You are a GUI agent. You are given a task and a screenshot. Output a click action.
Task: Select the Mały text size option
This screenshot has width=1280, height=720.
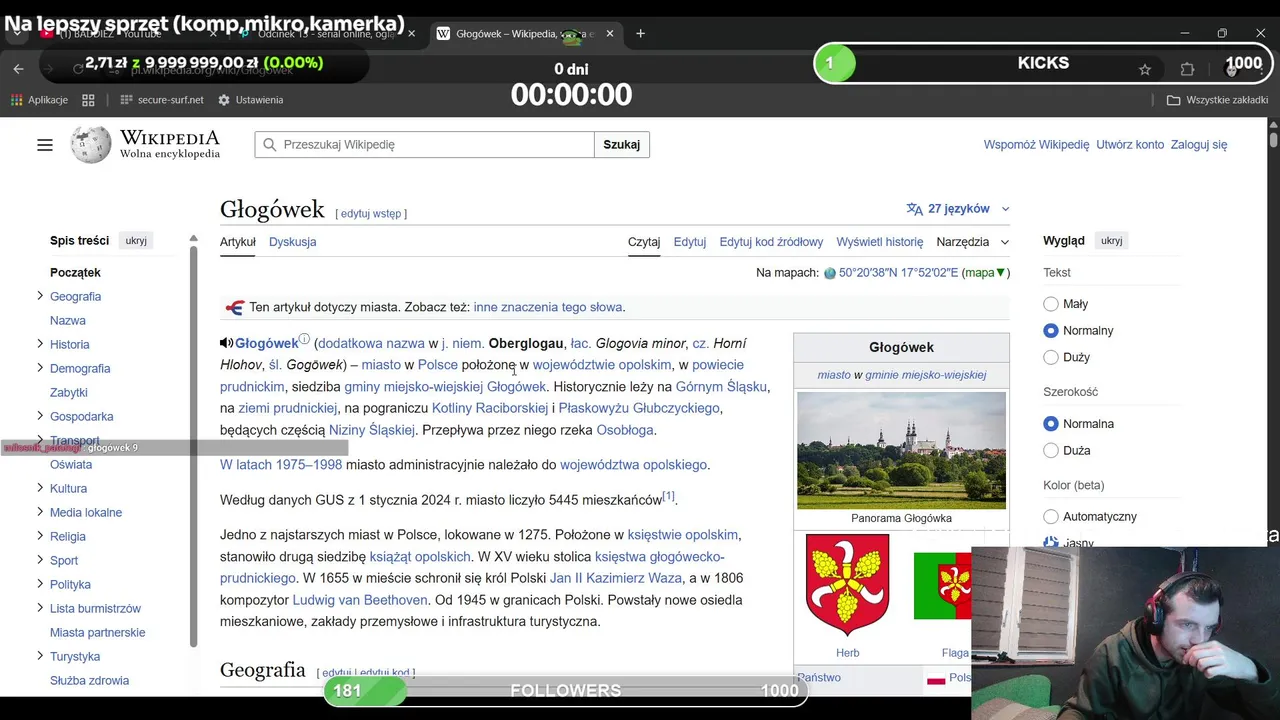(x=1050, y=304)
